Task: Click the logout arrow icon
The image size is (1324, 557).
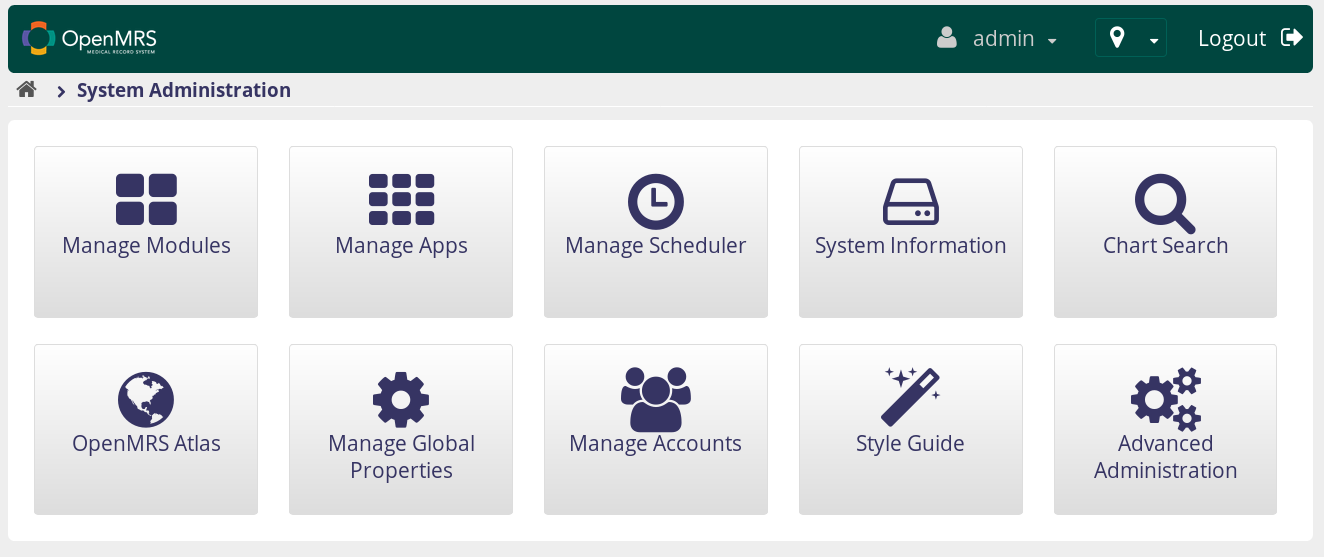Action: pyautogui.click(x=1292, y=38)
